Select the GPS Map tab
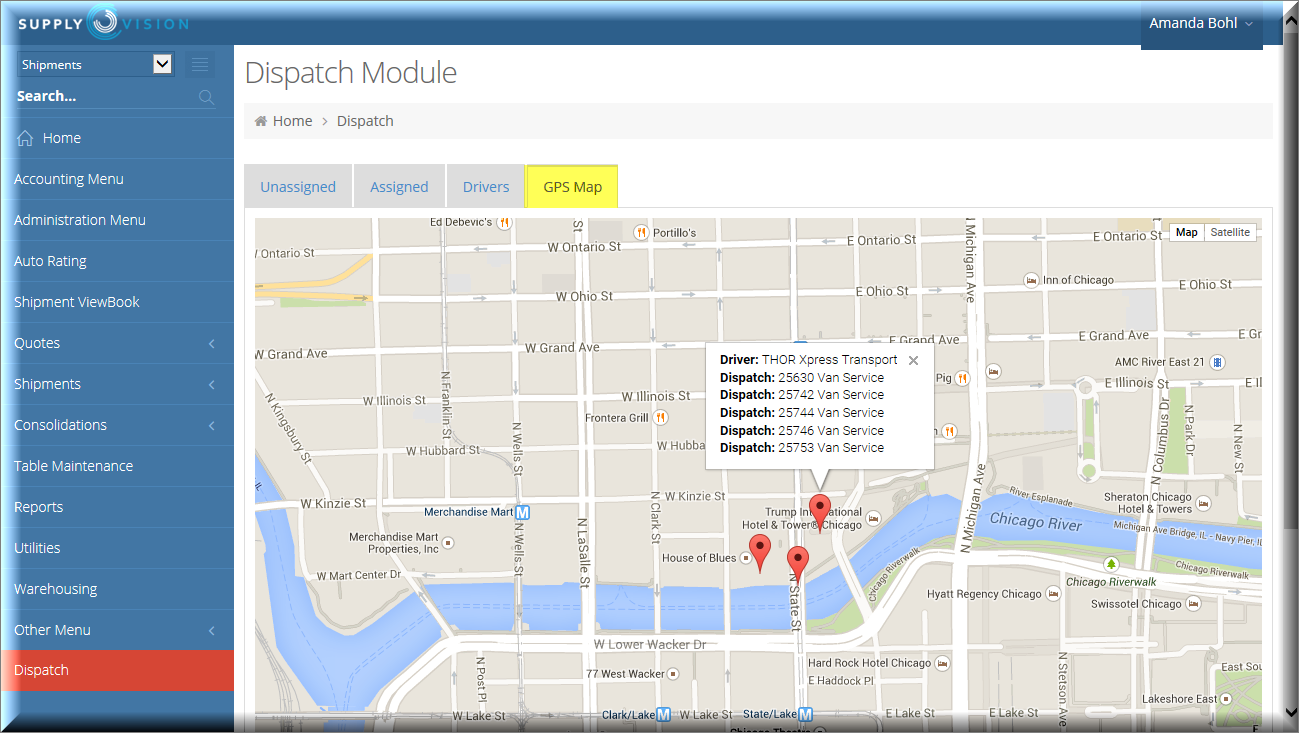 pyautogui.click(x=572, y=187)
